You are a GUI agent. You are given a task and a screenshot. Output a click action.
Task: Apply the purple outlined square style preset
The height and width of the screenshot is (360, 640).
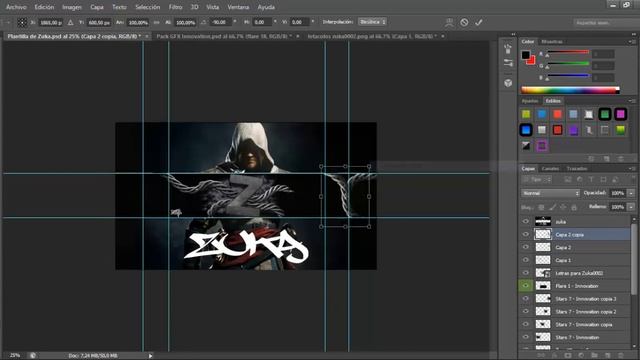(542, 146)
